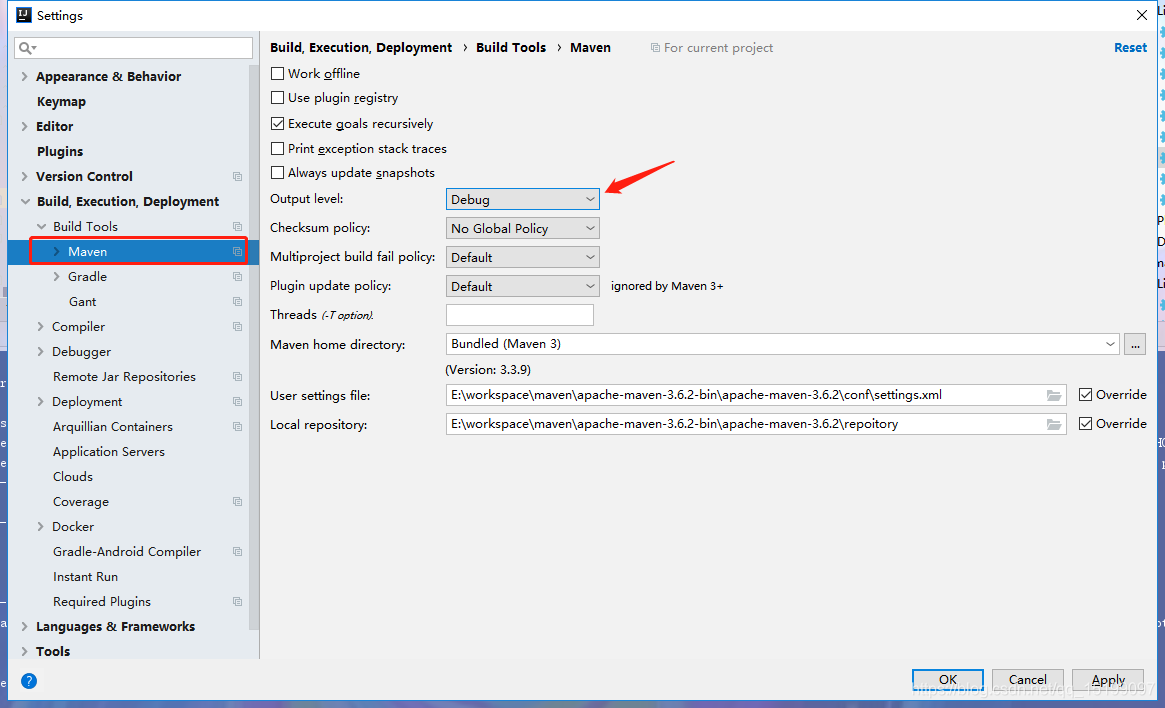Select Clouds in settings tree
Viewport: 1165px width, 708px height.
73,477
